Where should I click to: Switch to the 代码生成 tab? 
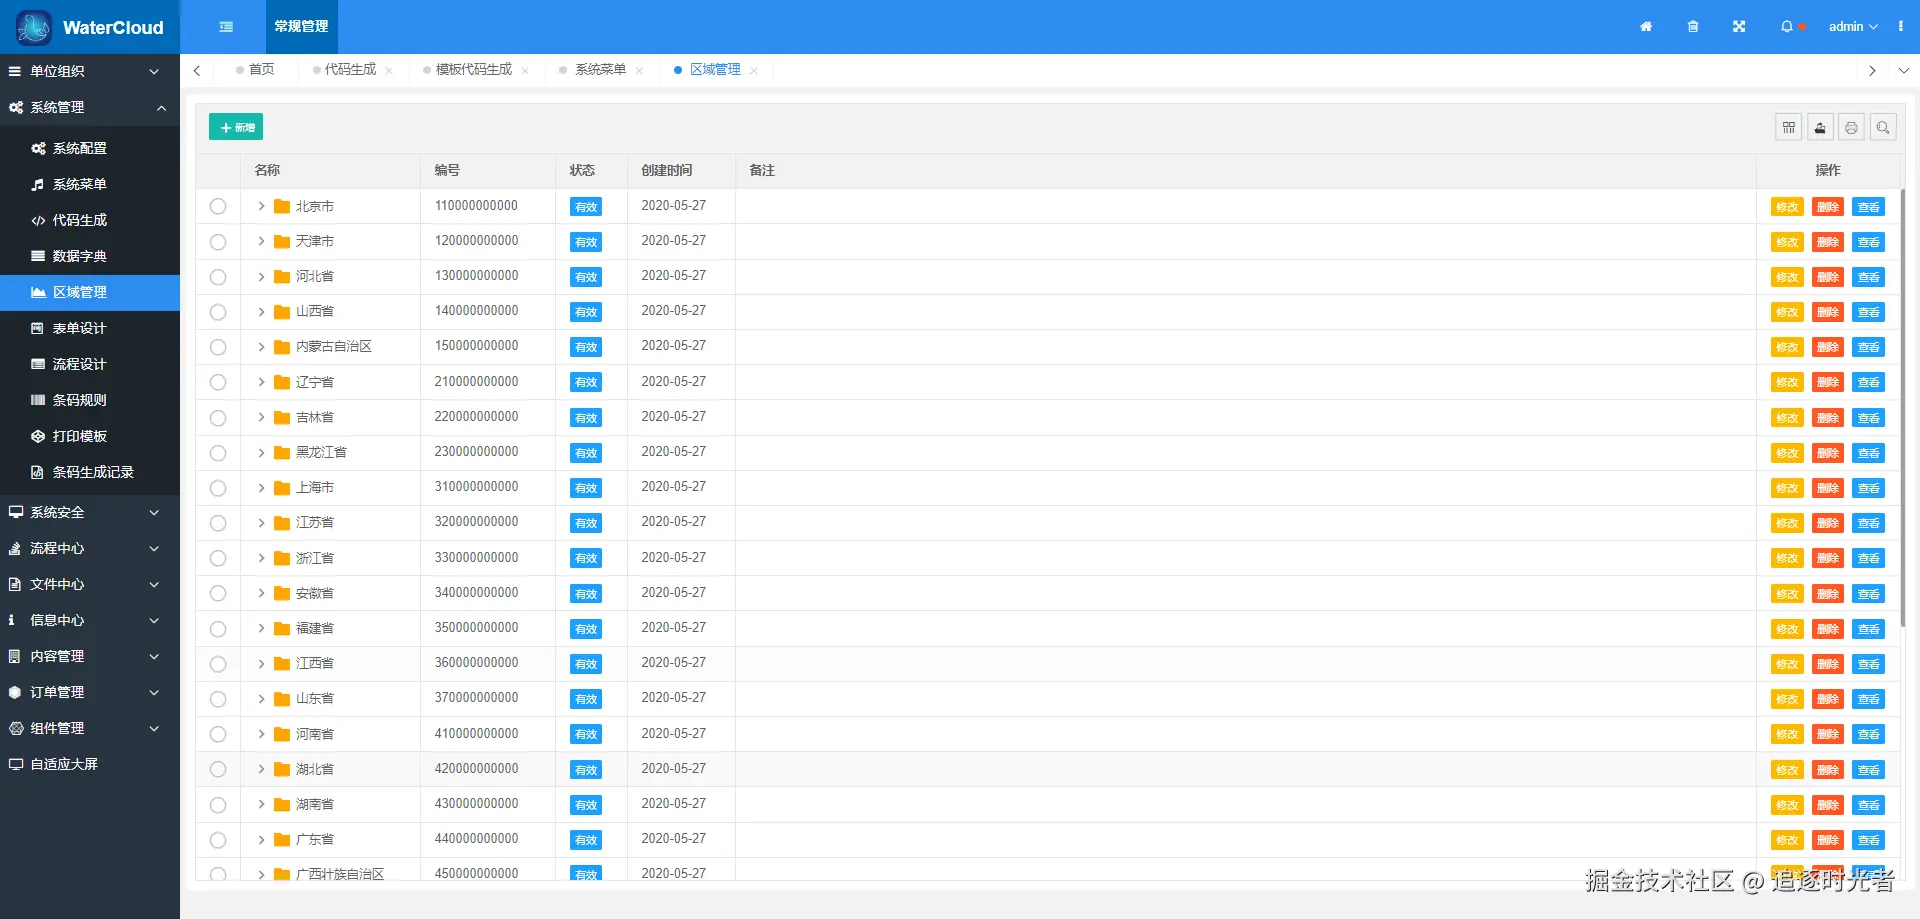(345, 70)
